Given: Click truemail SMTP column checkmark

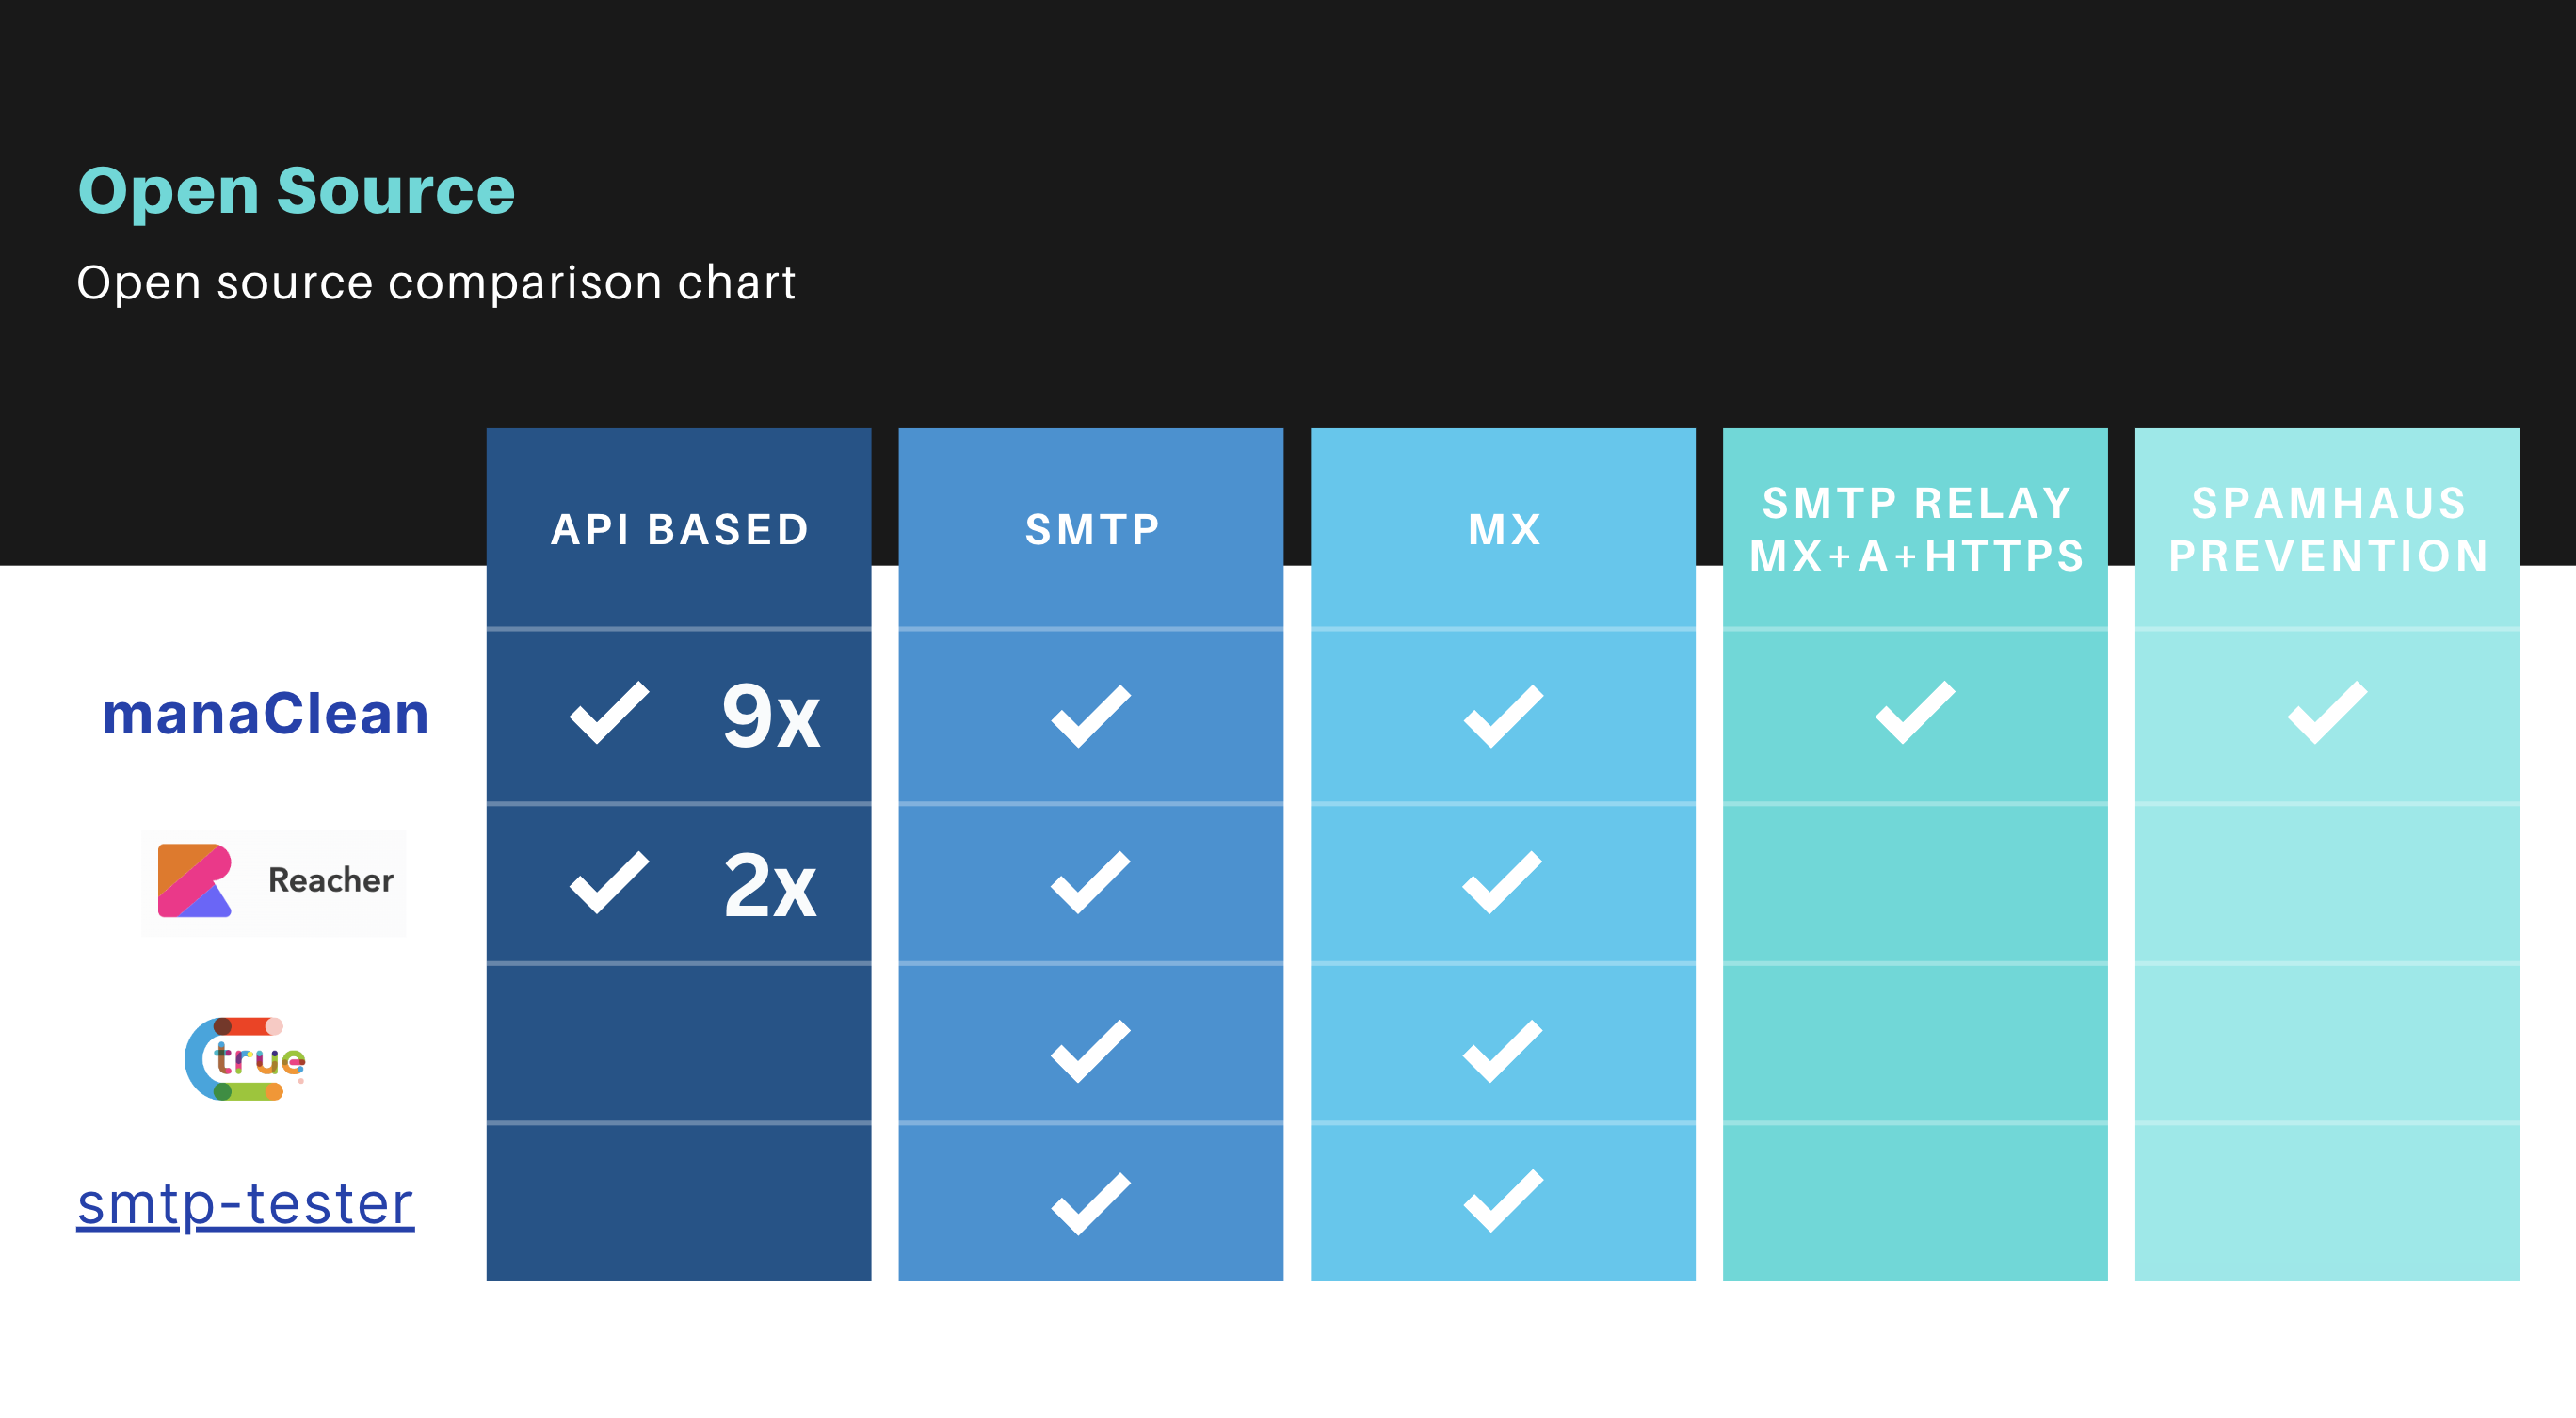Looking at the screenshot, I should coord(1091,1052).
